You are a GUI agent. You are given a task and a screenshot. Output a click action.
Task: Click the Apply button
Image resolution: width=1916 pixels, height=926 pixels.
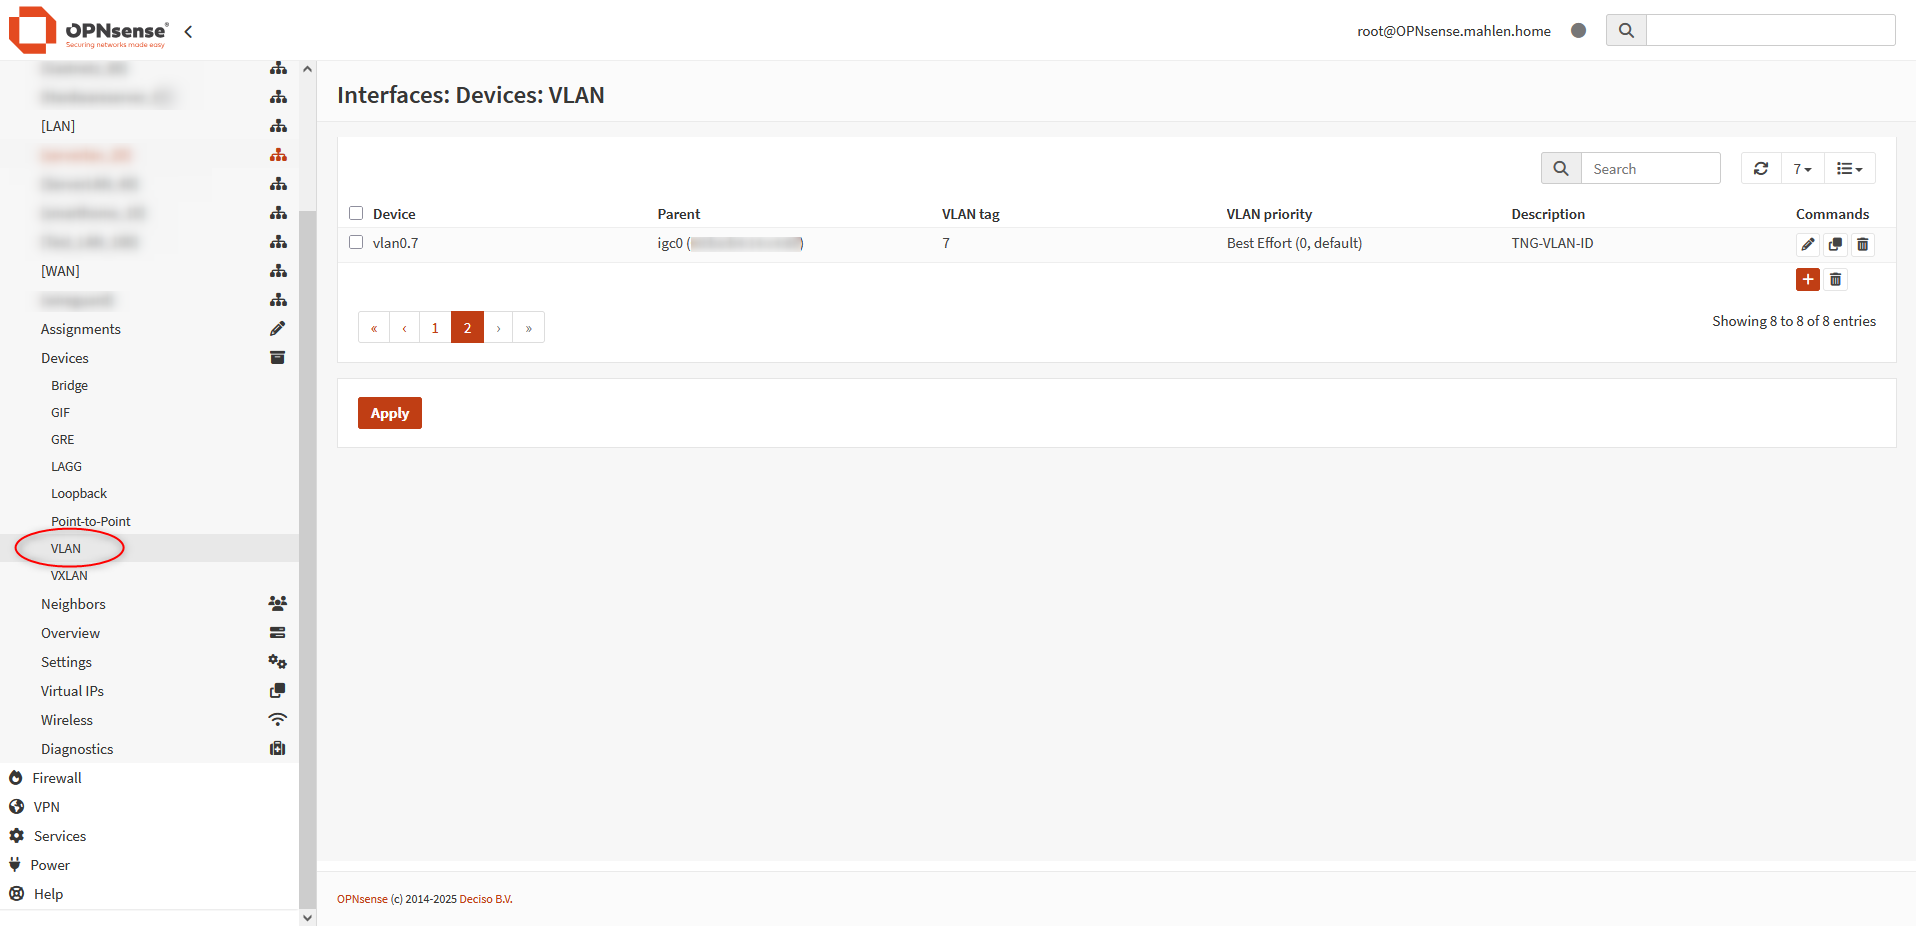[389, 413]
